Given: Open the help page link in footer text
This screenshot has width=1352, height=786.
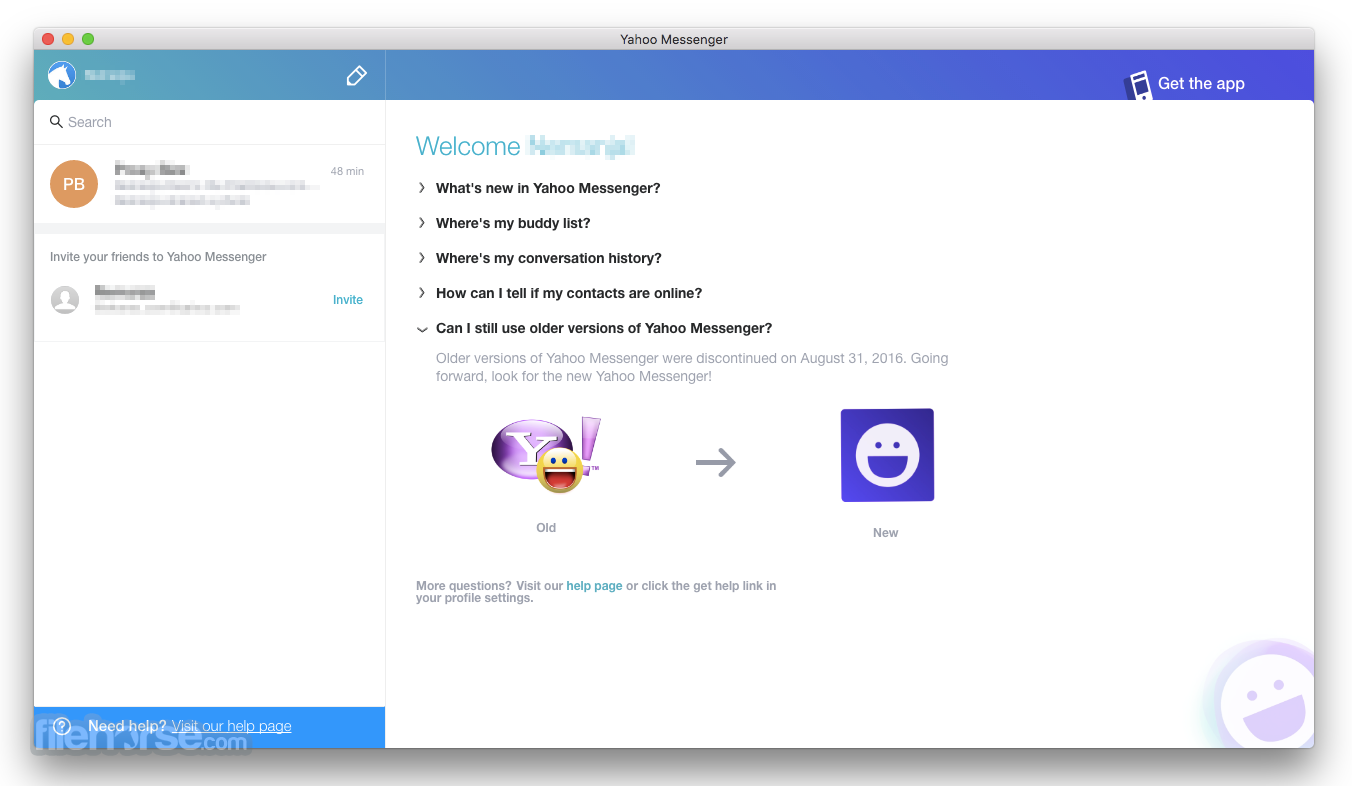Looking at the screenshot, I should click(x=594, y=586).
